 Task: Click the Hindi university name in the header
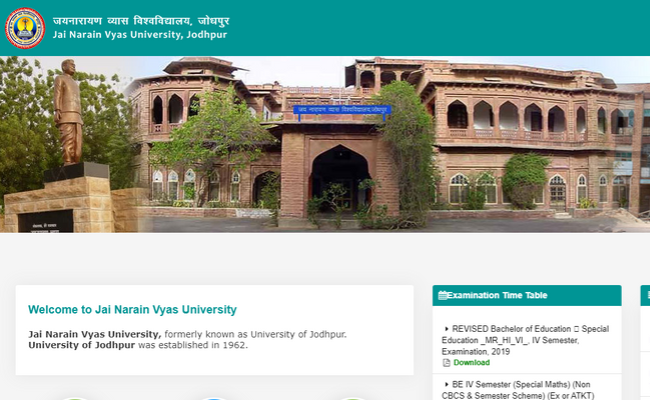pos(141,21)
